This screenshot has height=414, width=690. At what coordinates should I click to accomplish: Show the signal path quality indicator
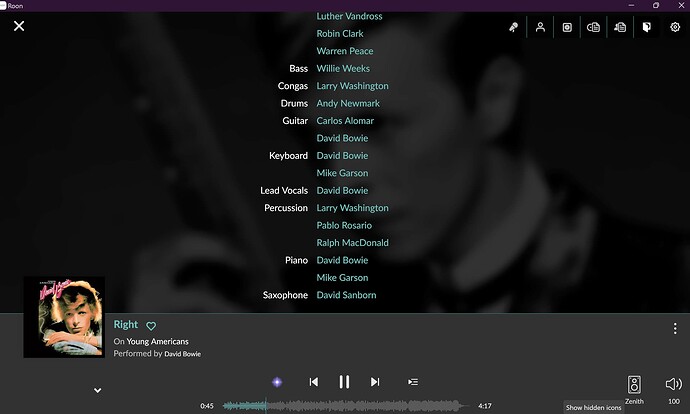[x=277, y=382]
